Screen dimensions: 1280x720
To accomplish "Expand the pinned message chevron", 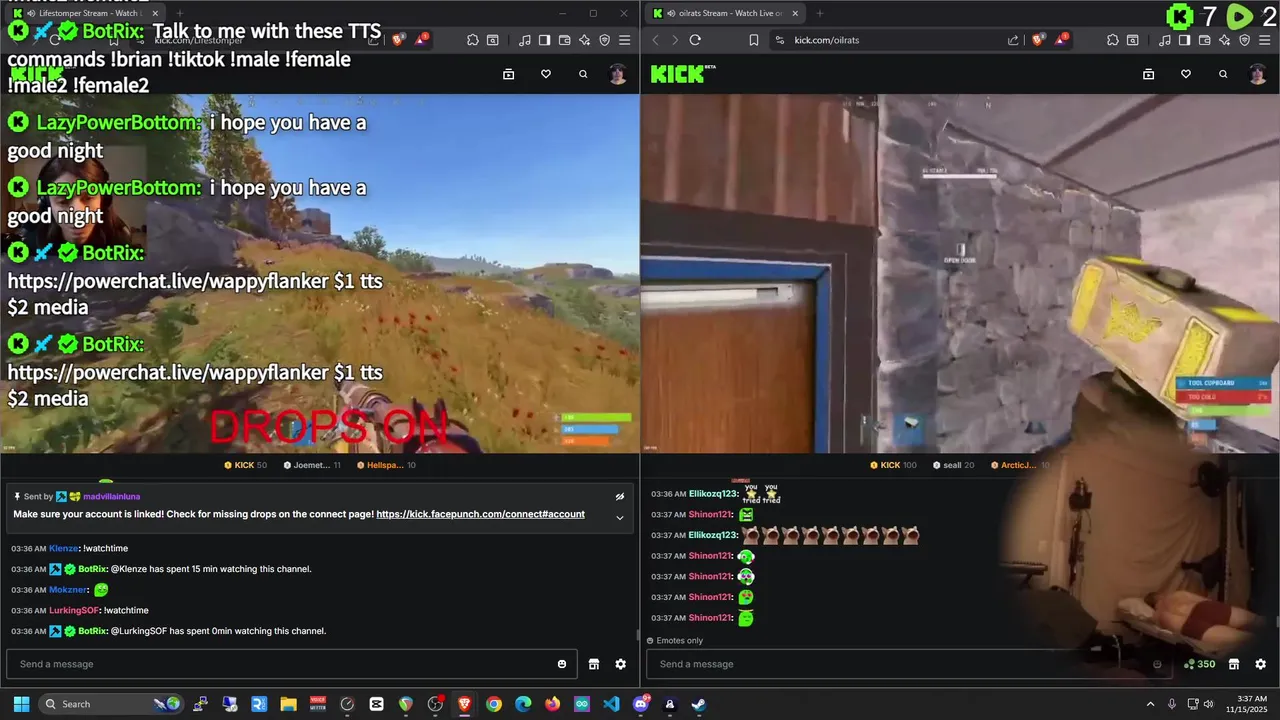I will pyautogui.click(x=620, y=517).
